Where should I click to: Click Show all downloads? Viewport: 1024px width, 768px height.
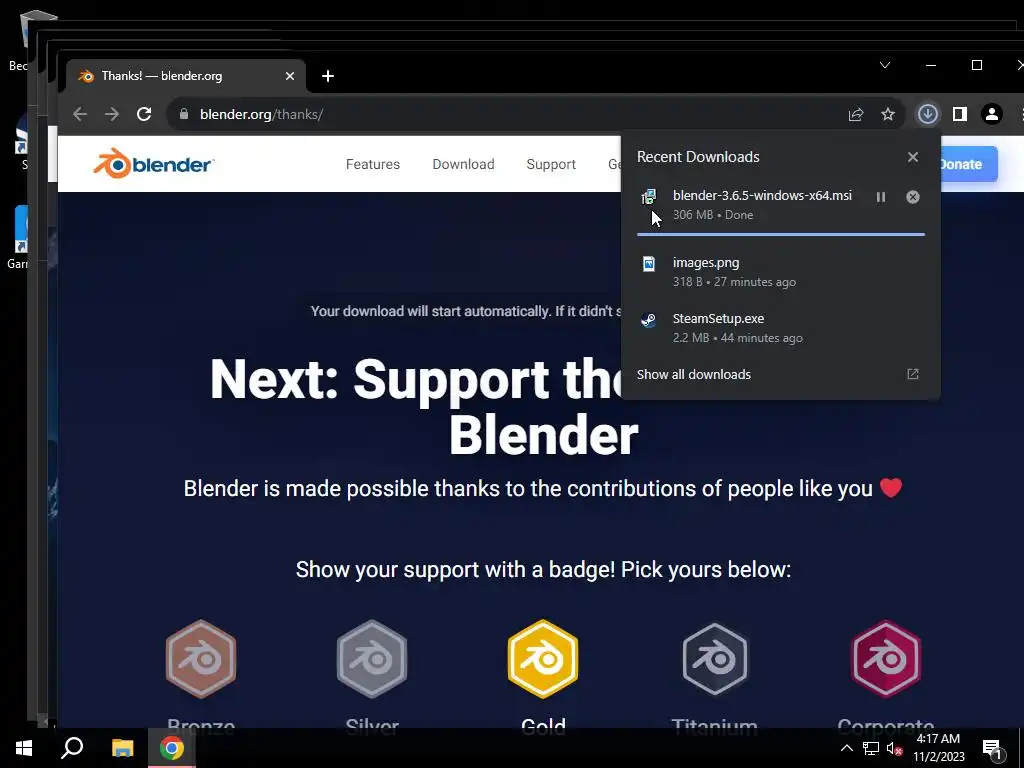click(694, 374)
